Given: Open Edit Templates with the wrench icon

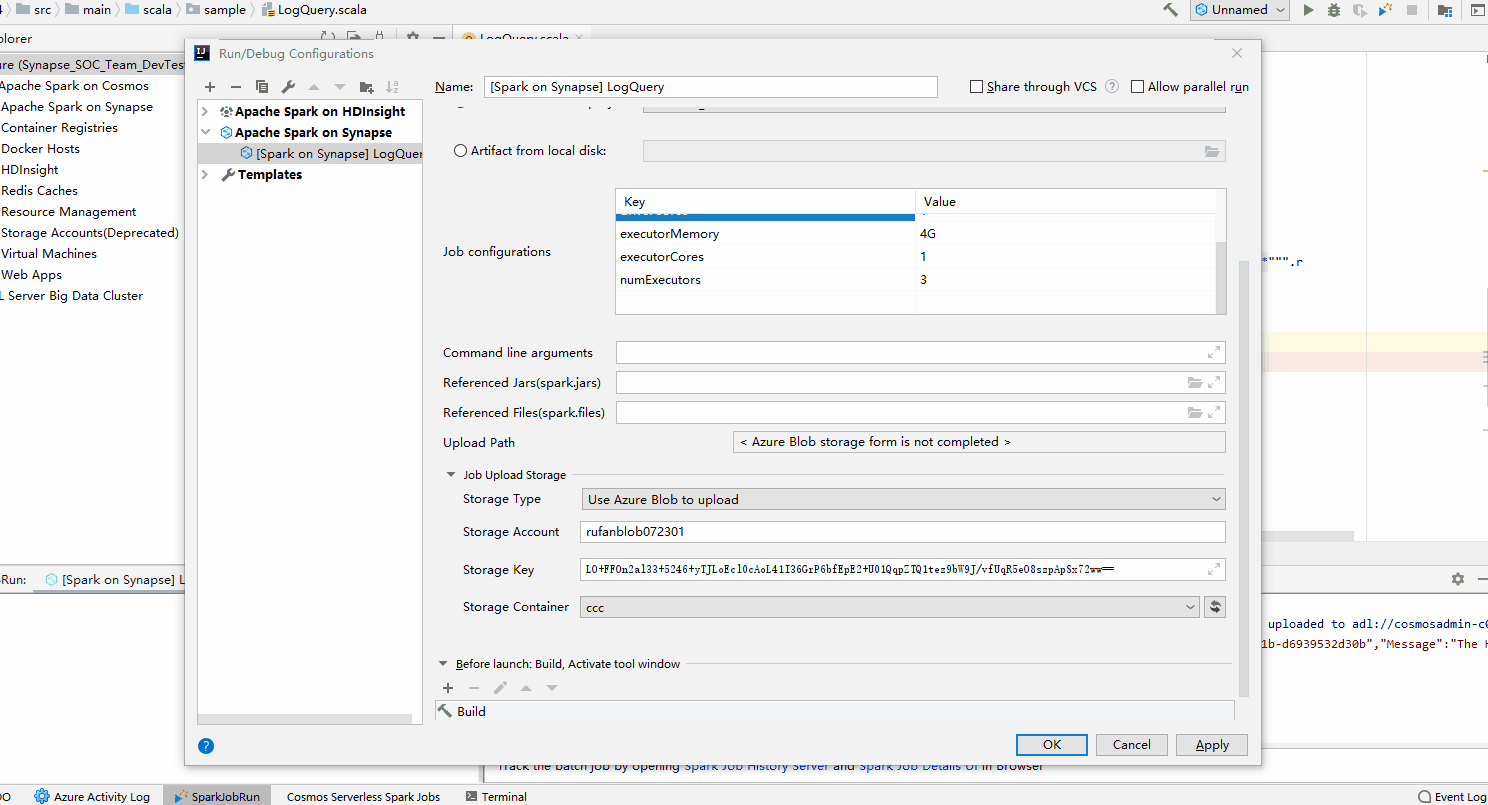Looking at the screenshot, I should (x=287, y=87).
